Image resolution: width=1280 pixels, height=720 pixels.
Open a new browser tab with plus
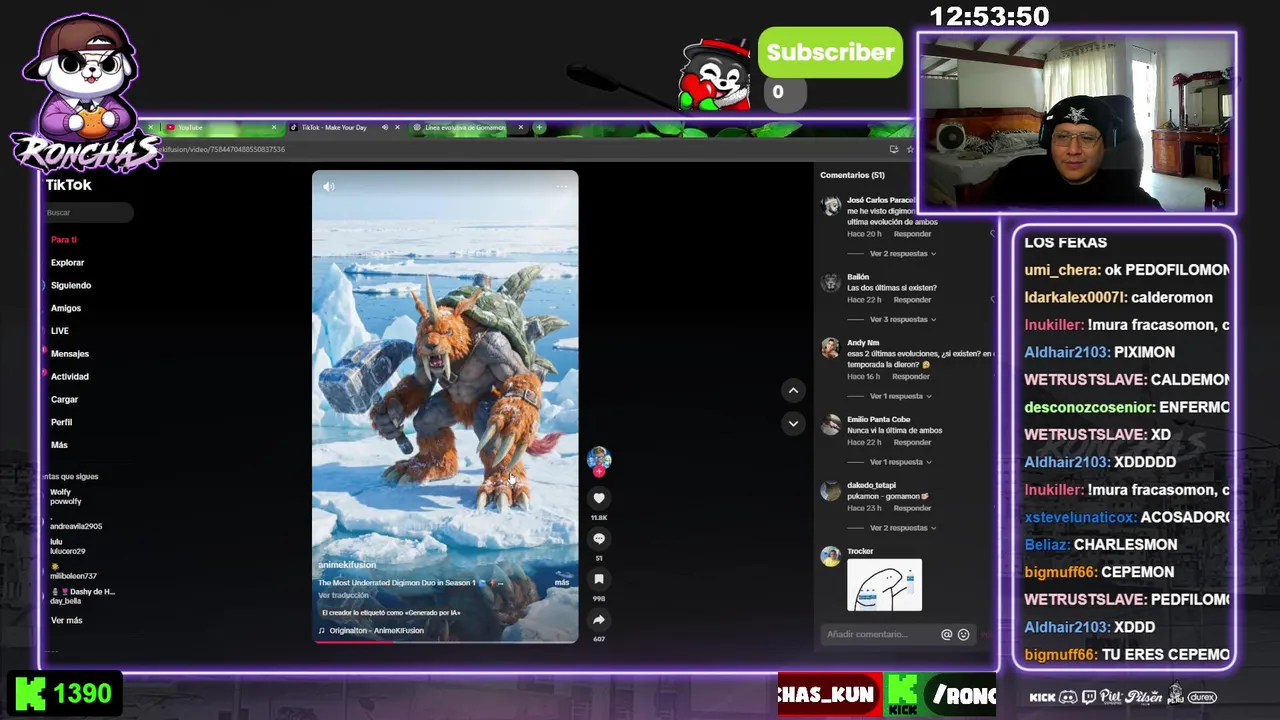(539, 128)
